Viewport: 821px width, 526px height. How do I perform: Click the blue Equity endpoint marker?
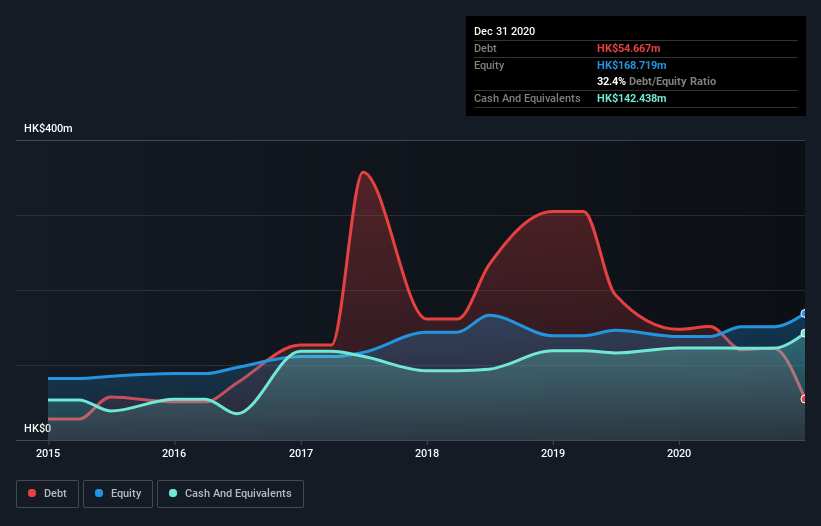tap(804, 314)
